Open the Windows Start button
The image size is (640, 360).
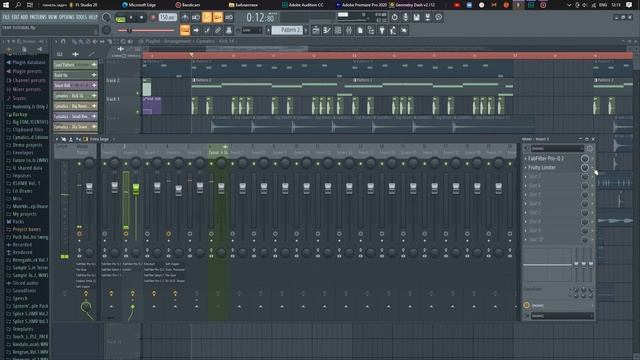[6, 5]
